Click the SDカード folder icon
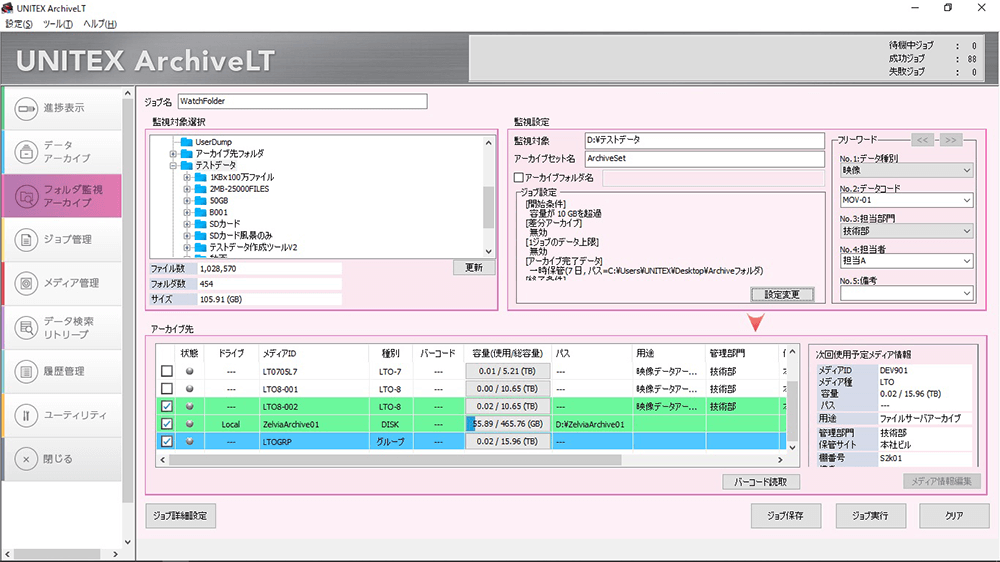Screen dimensions: 1000x562 point(200,224)
